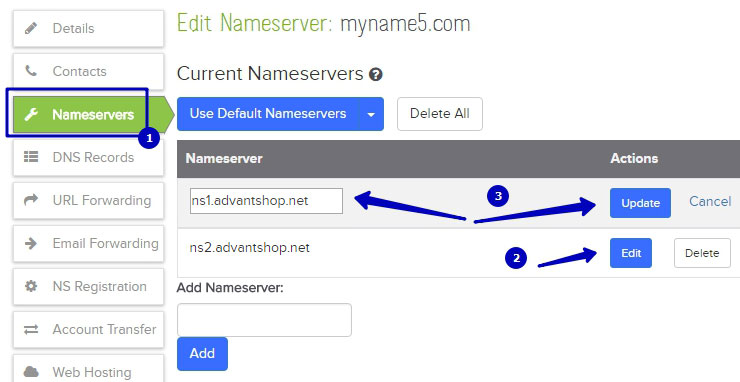This screenshot has height=382, width=740.
Task: Click the Add Nameserver label
Action: (x=230, y=287)
